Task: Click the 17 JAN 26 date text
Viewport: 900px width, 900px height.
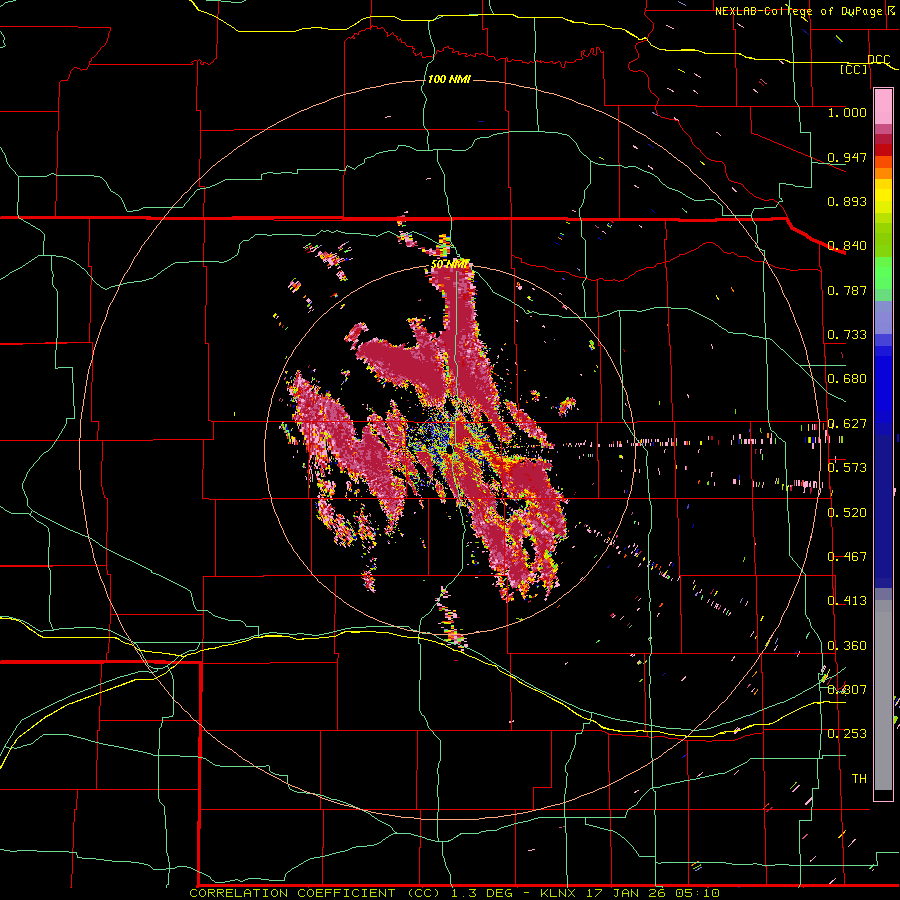Action: click(627, 893)
